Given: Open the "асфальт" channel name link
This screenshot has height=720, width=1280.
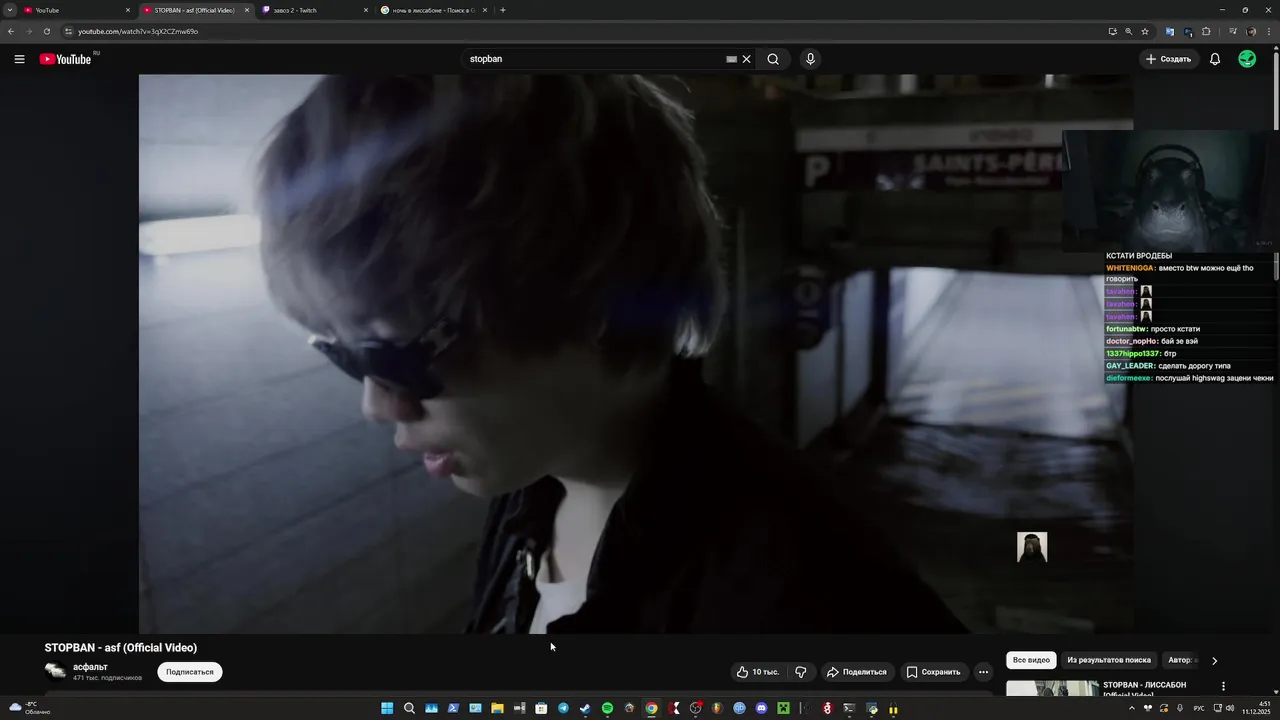Looking at the screenshot, I should [x=90, y=667].
